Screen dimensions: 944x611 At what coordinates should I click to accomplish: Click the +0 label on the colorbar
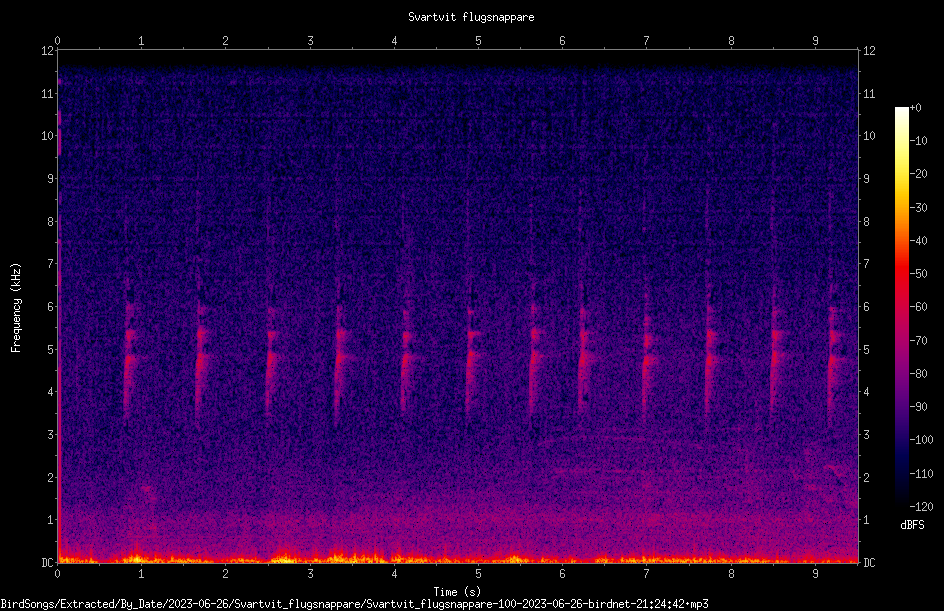[x=915, y=108]
